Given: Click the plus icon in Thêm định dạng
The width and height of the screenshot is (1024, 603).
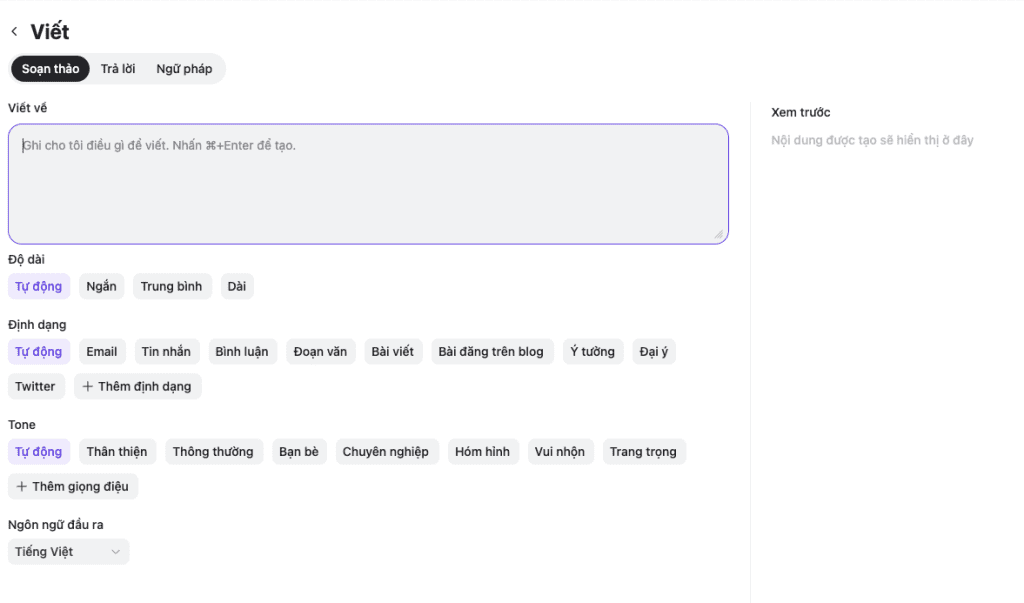Looking at the screenshot, I should [x=88, y=387].
